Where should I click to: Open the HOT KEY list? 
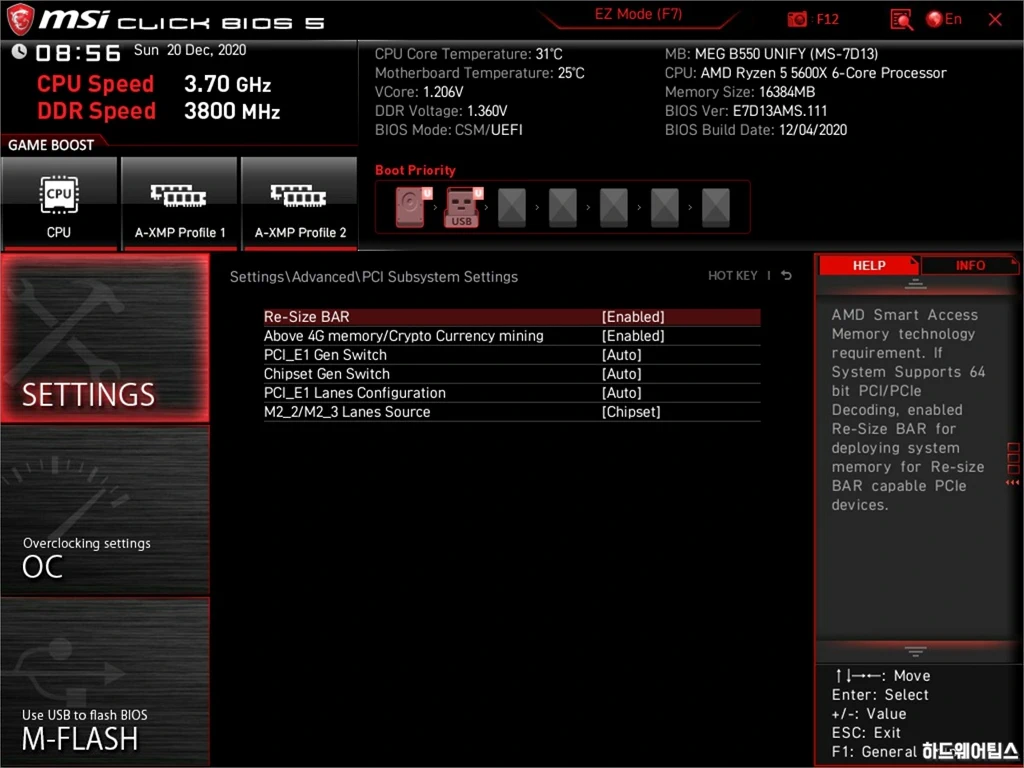732,276
